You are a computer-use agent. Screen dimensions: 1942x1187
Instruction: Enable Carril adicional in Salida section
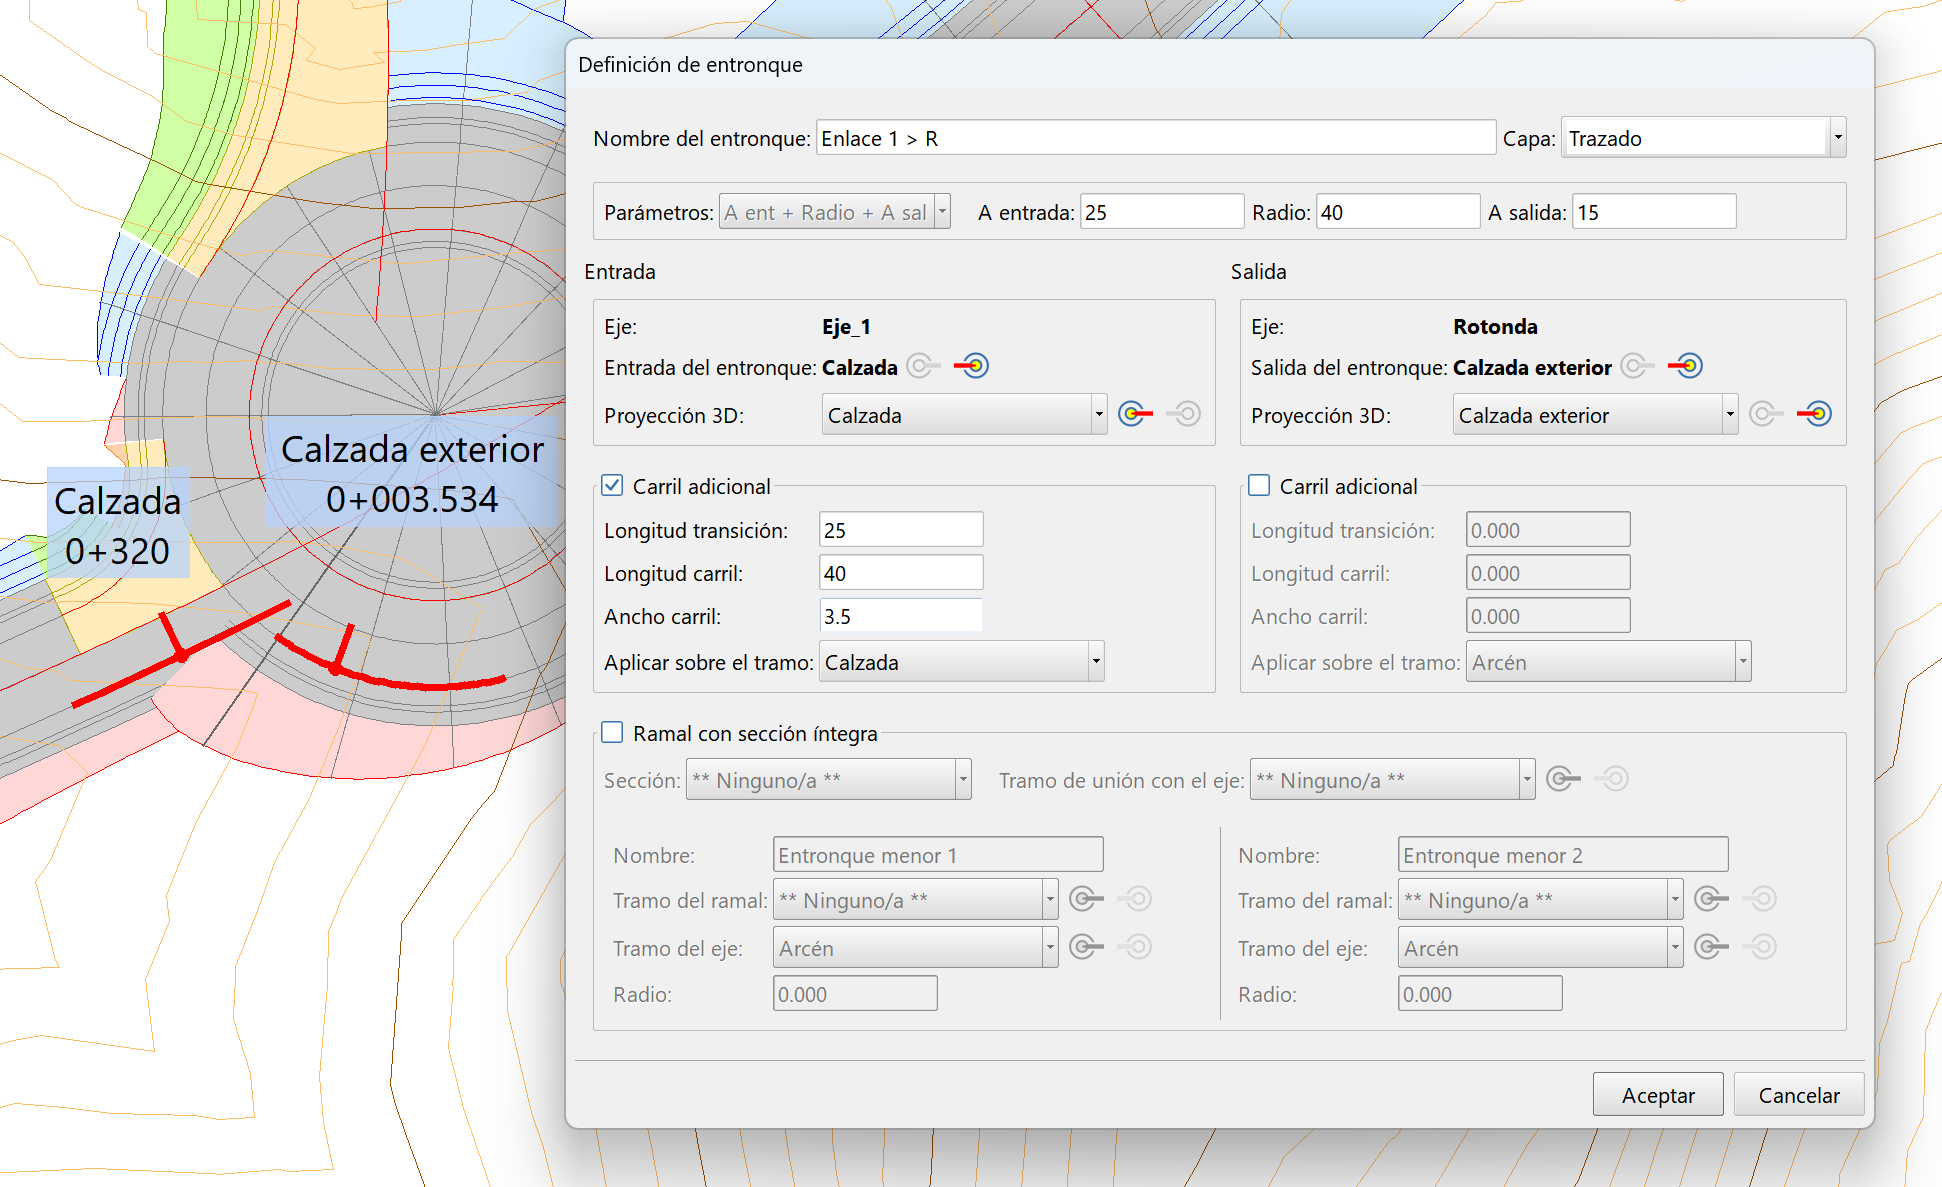pyautogui.click(x=1259, y=486)
